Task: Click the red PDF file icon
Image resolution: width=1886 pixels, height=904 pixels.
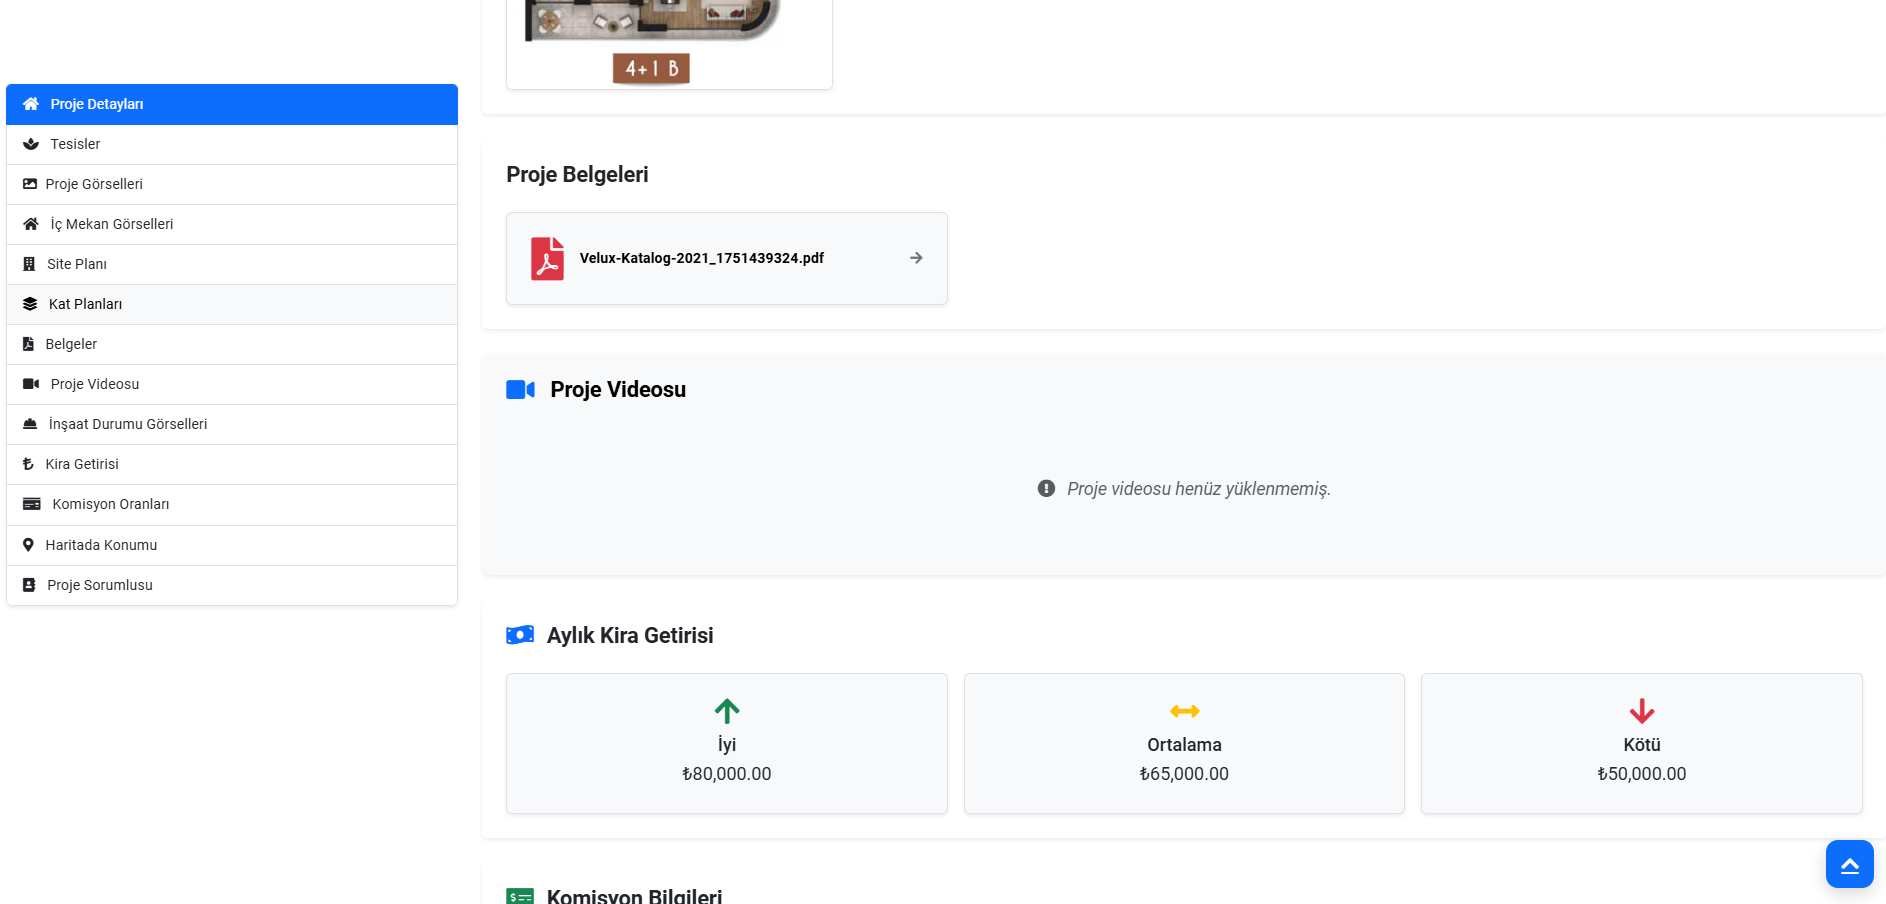Action: pyautogui.click(x=547, y=258)
